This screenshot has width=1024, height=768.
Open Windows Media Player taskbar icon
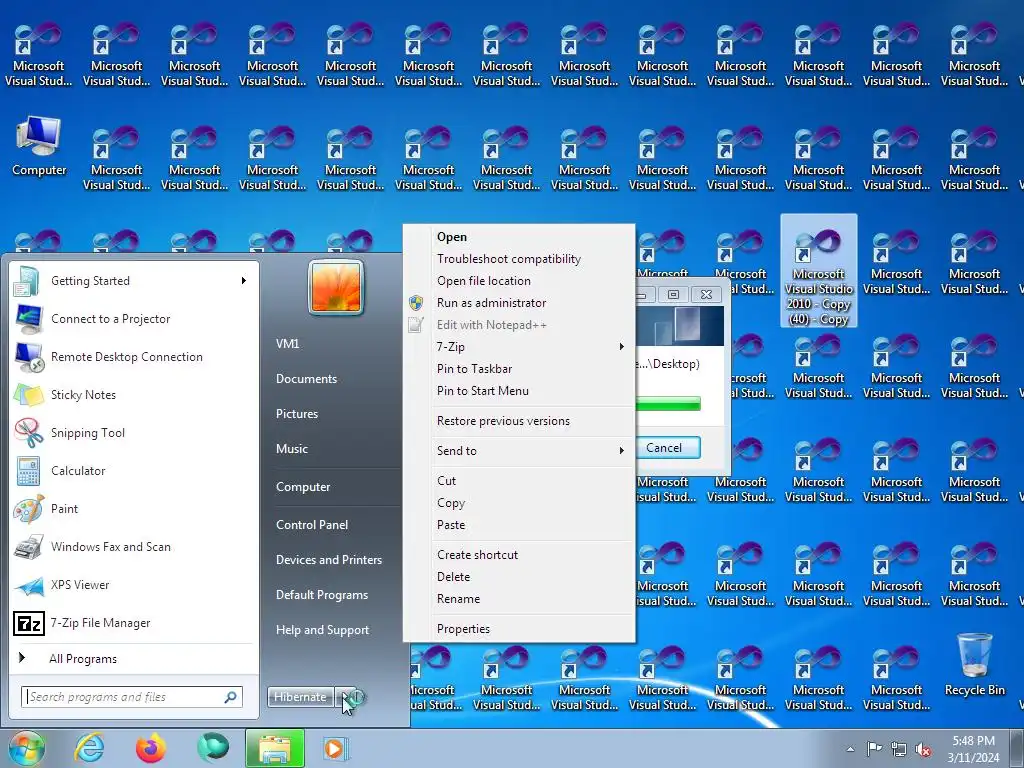(x=336, y=748)
